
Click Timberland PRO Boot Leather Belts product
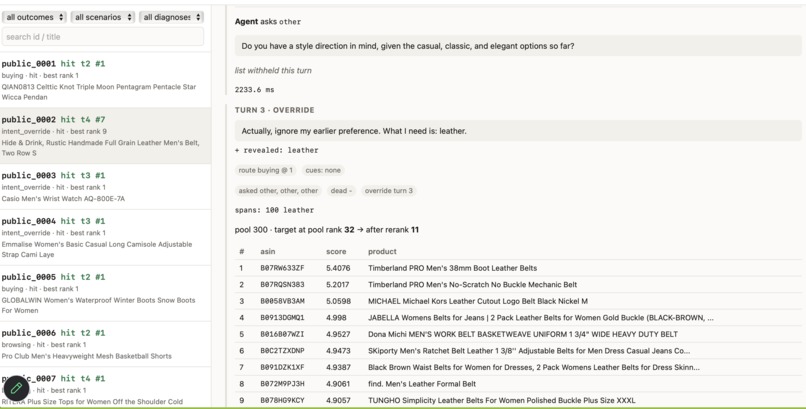click(452, 268)
